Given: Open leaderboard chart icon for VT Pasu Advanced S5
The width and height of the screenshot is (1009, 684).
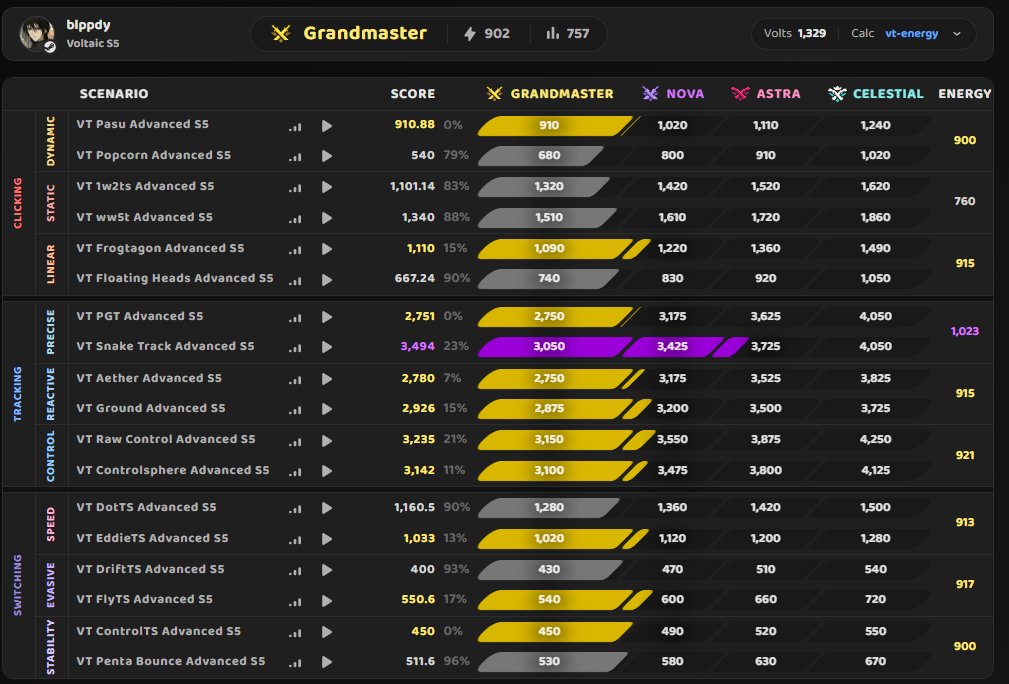Looking at the screenshot, I should coord(295,127).
